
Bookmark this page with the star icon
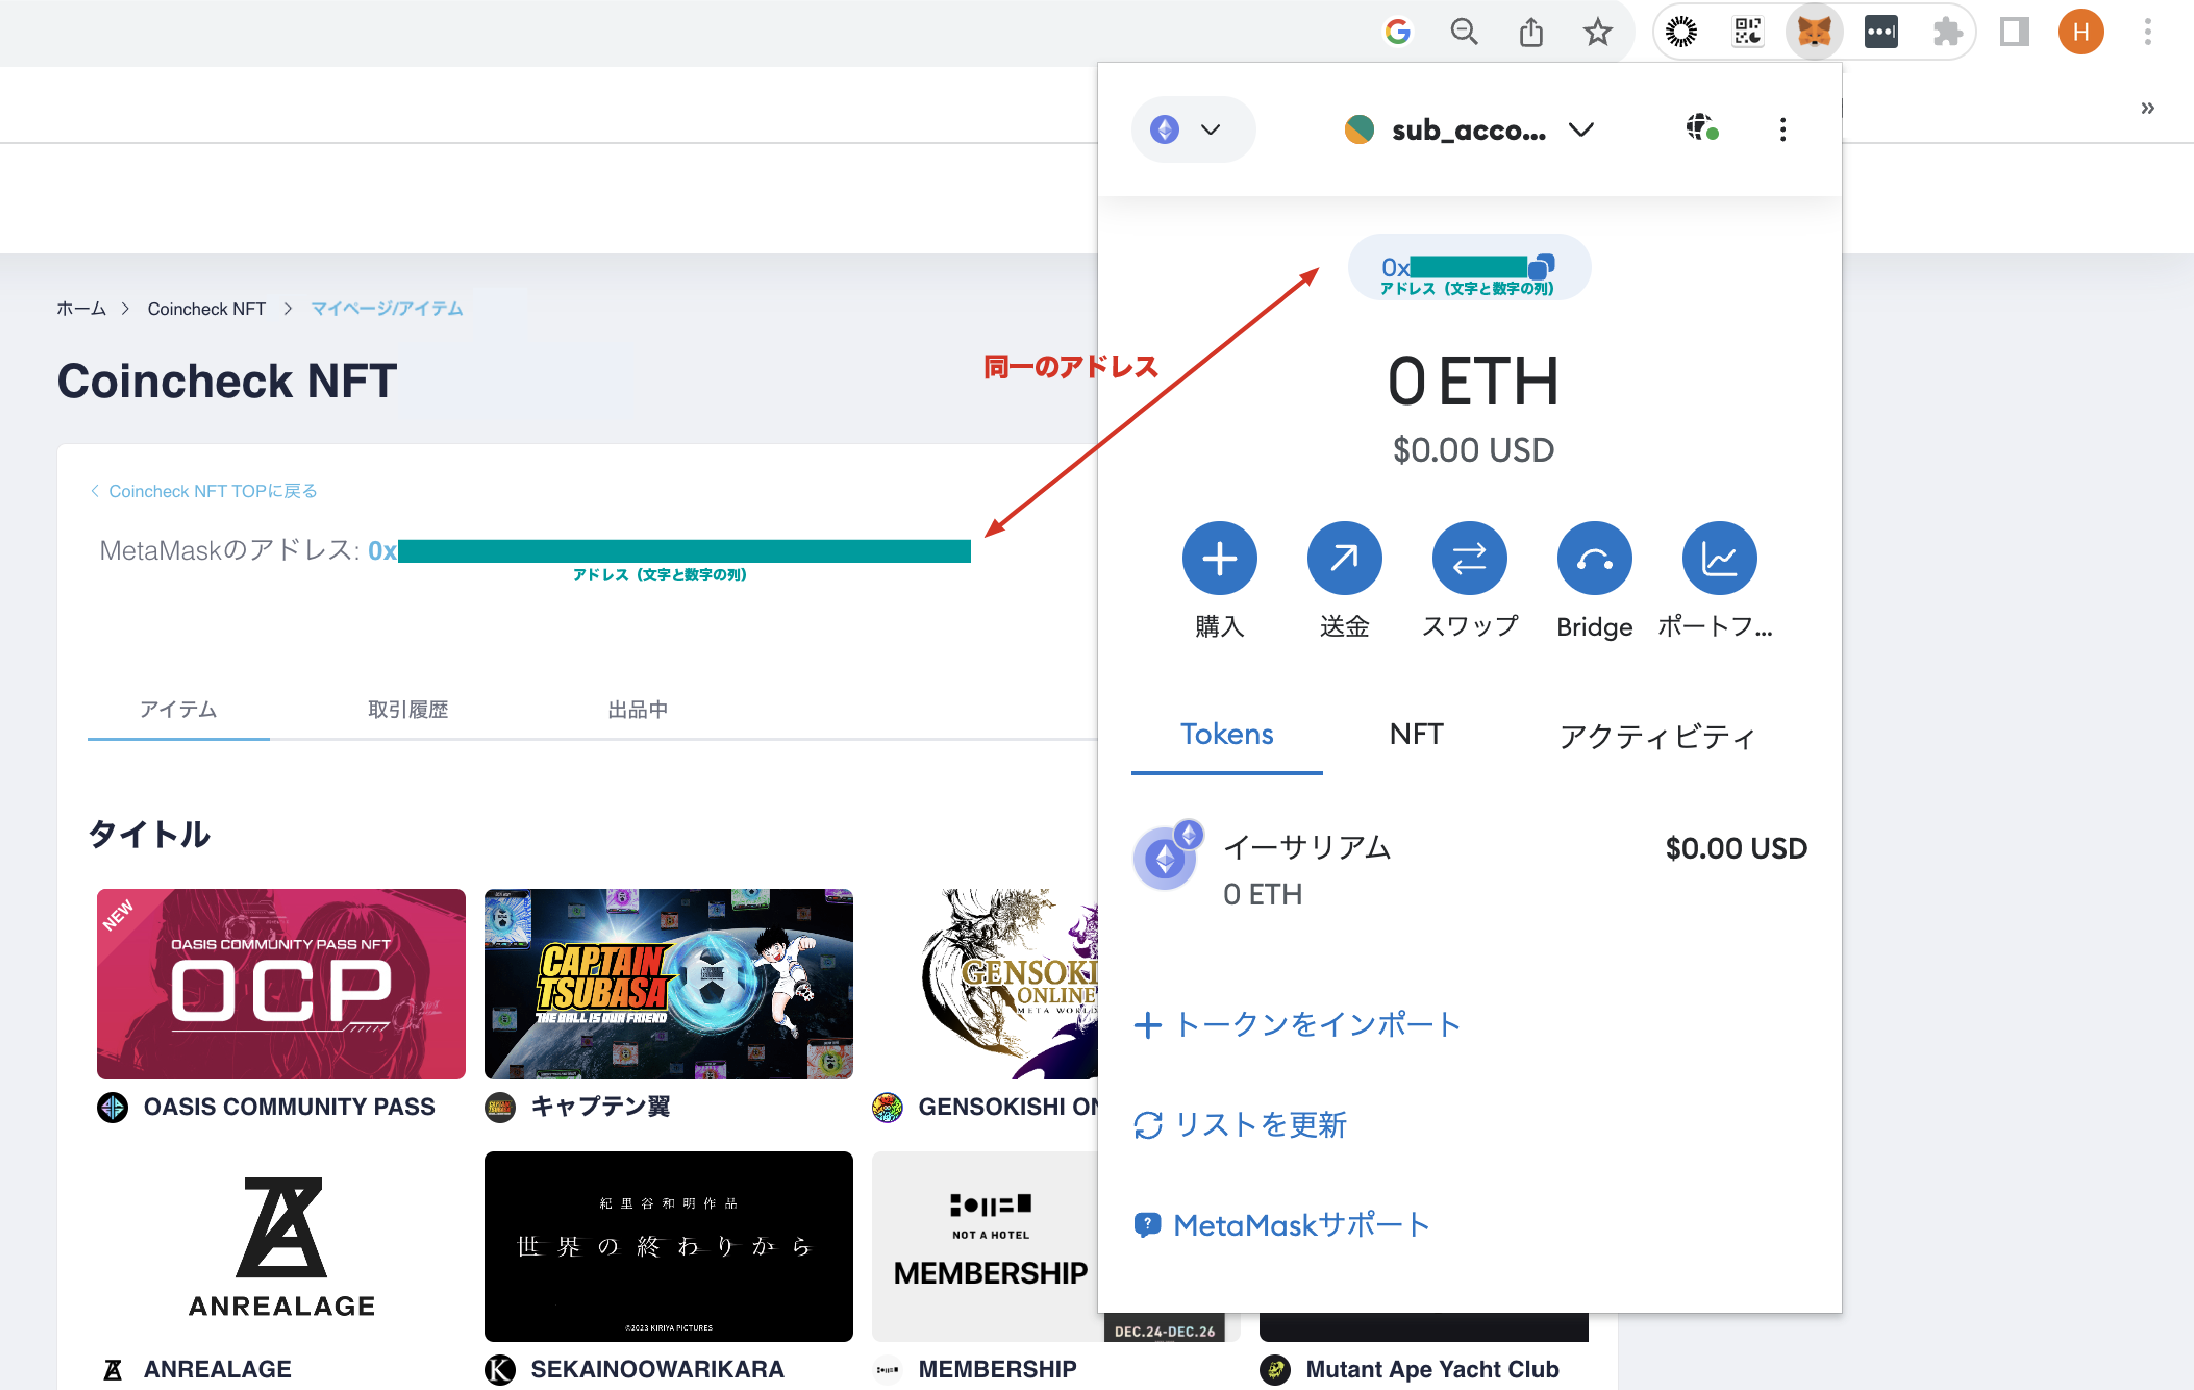1597,32
